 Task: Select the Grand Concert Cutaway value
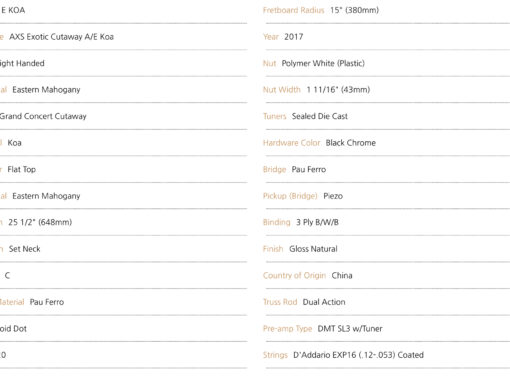(43, 116)
